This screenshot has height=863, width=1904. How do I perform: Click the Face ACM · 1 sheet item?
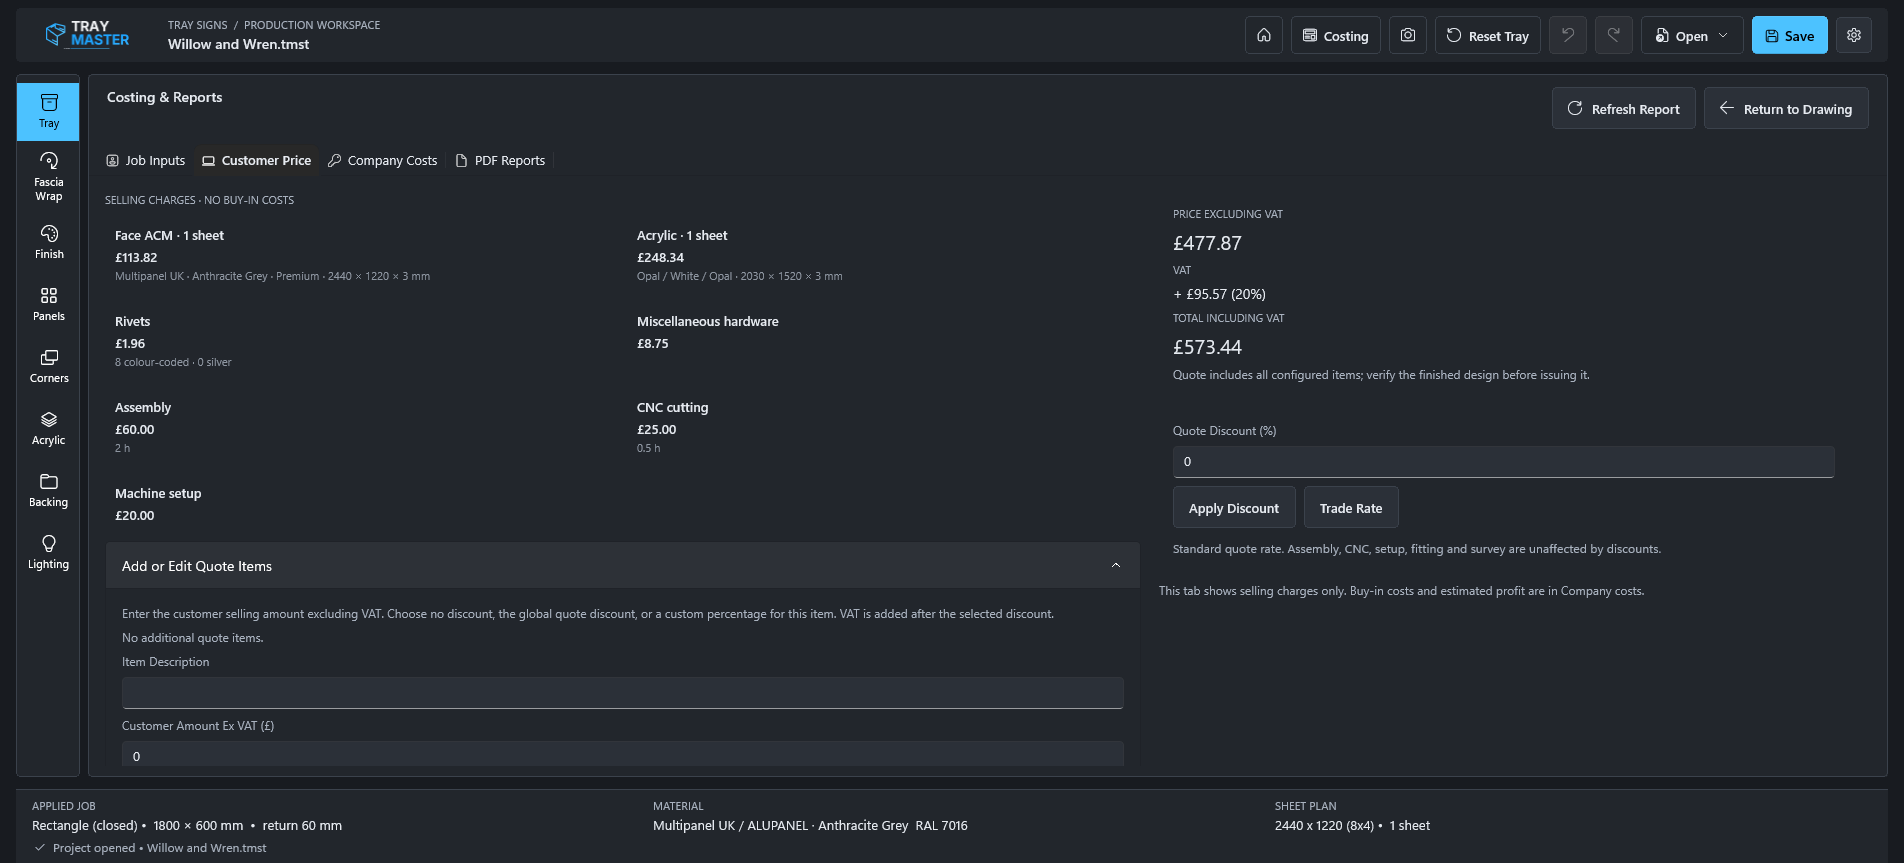pyautogui.click(x=169, y=235)
